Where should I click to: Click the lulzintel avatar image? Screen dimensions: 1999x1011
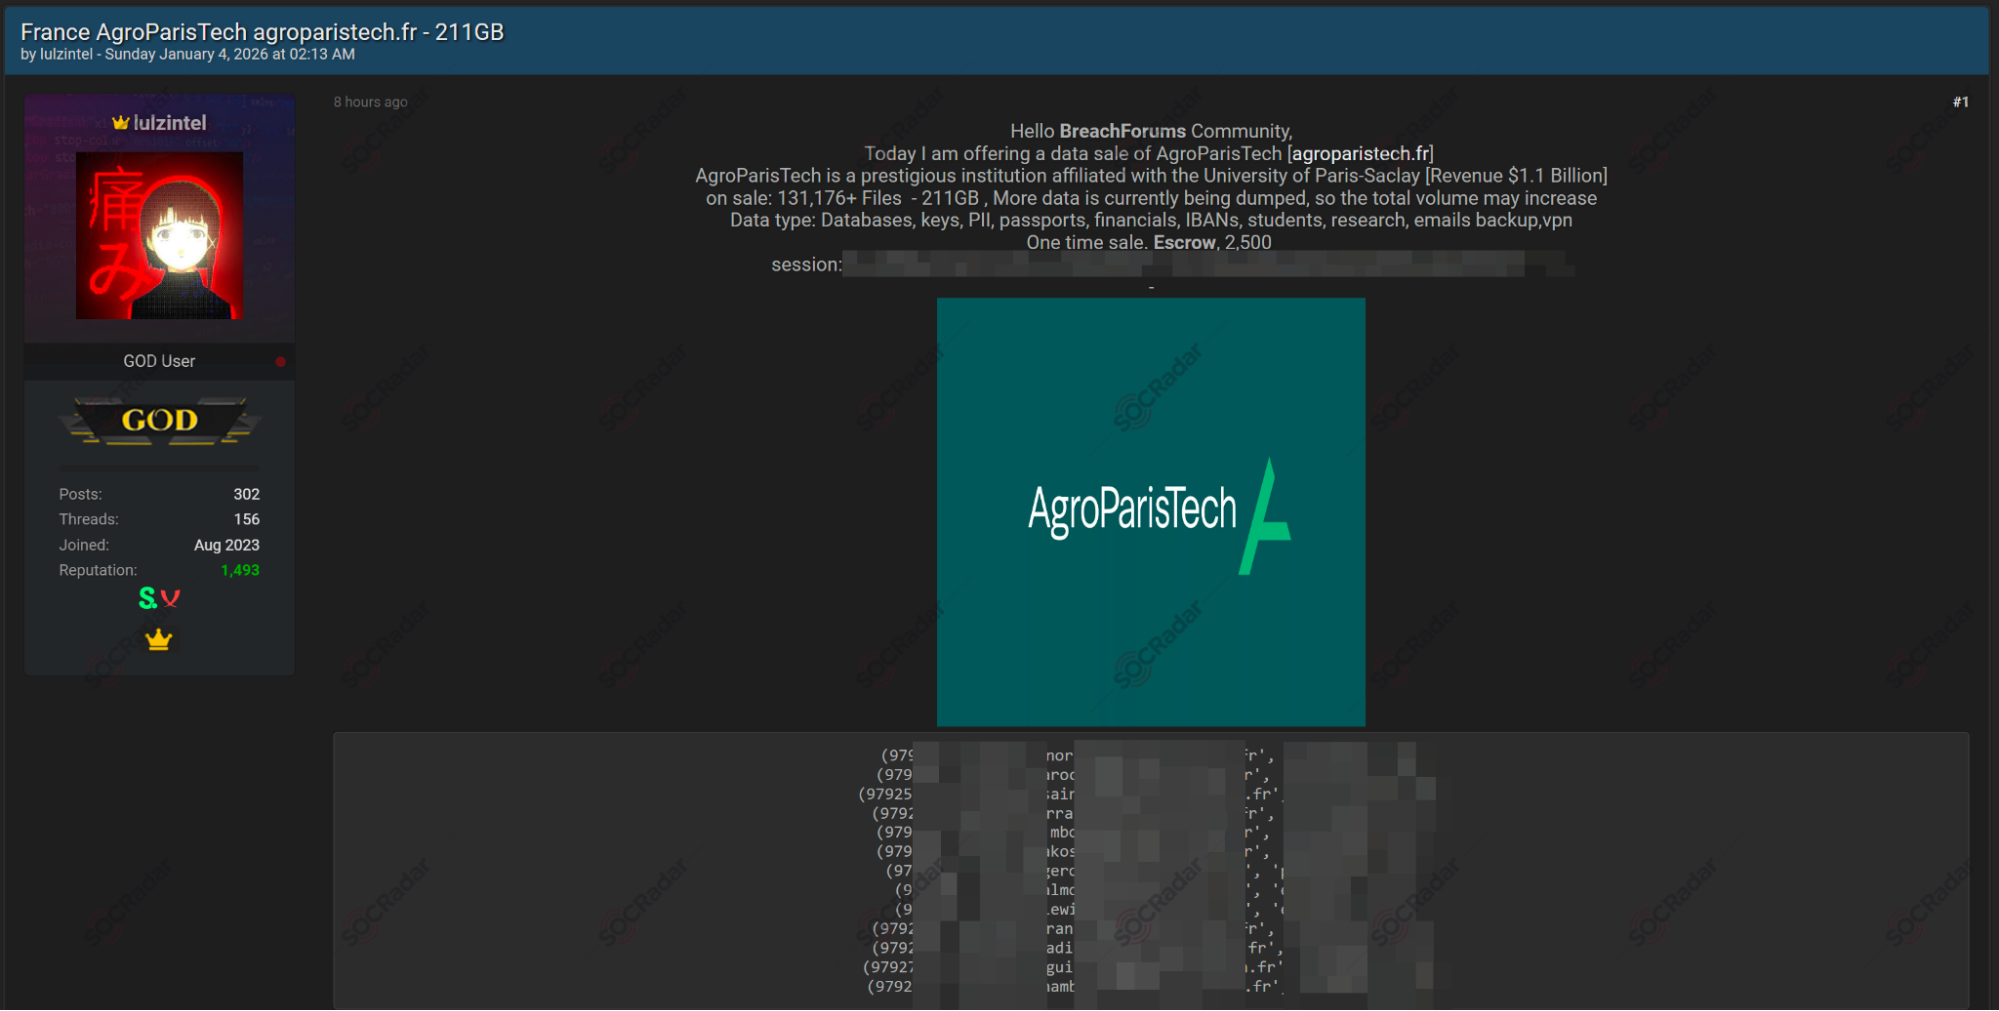pos(160,236)
